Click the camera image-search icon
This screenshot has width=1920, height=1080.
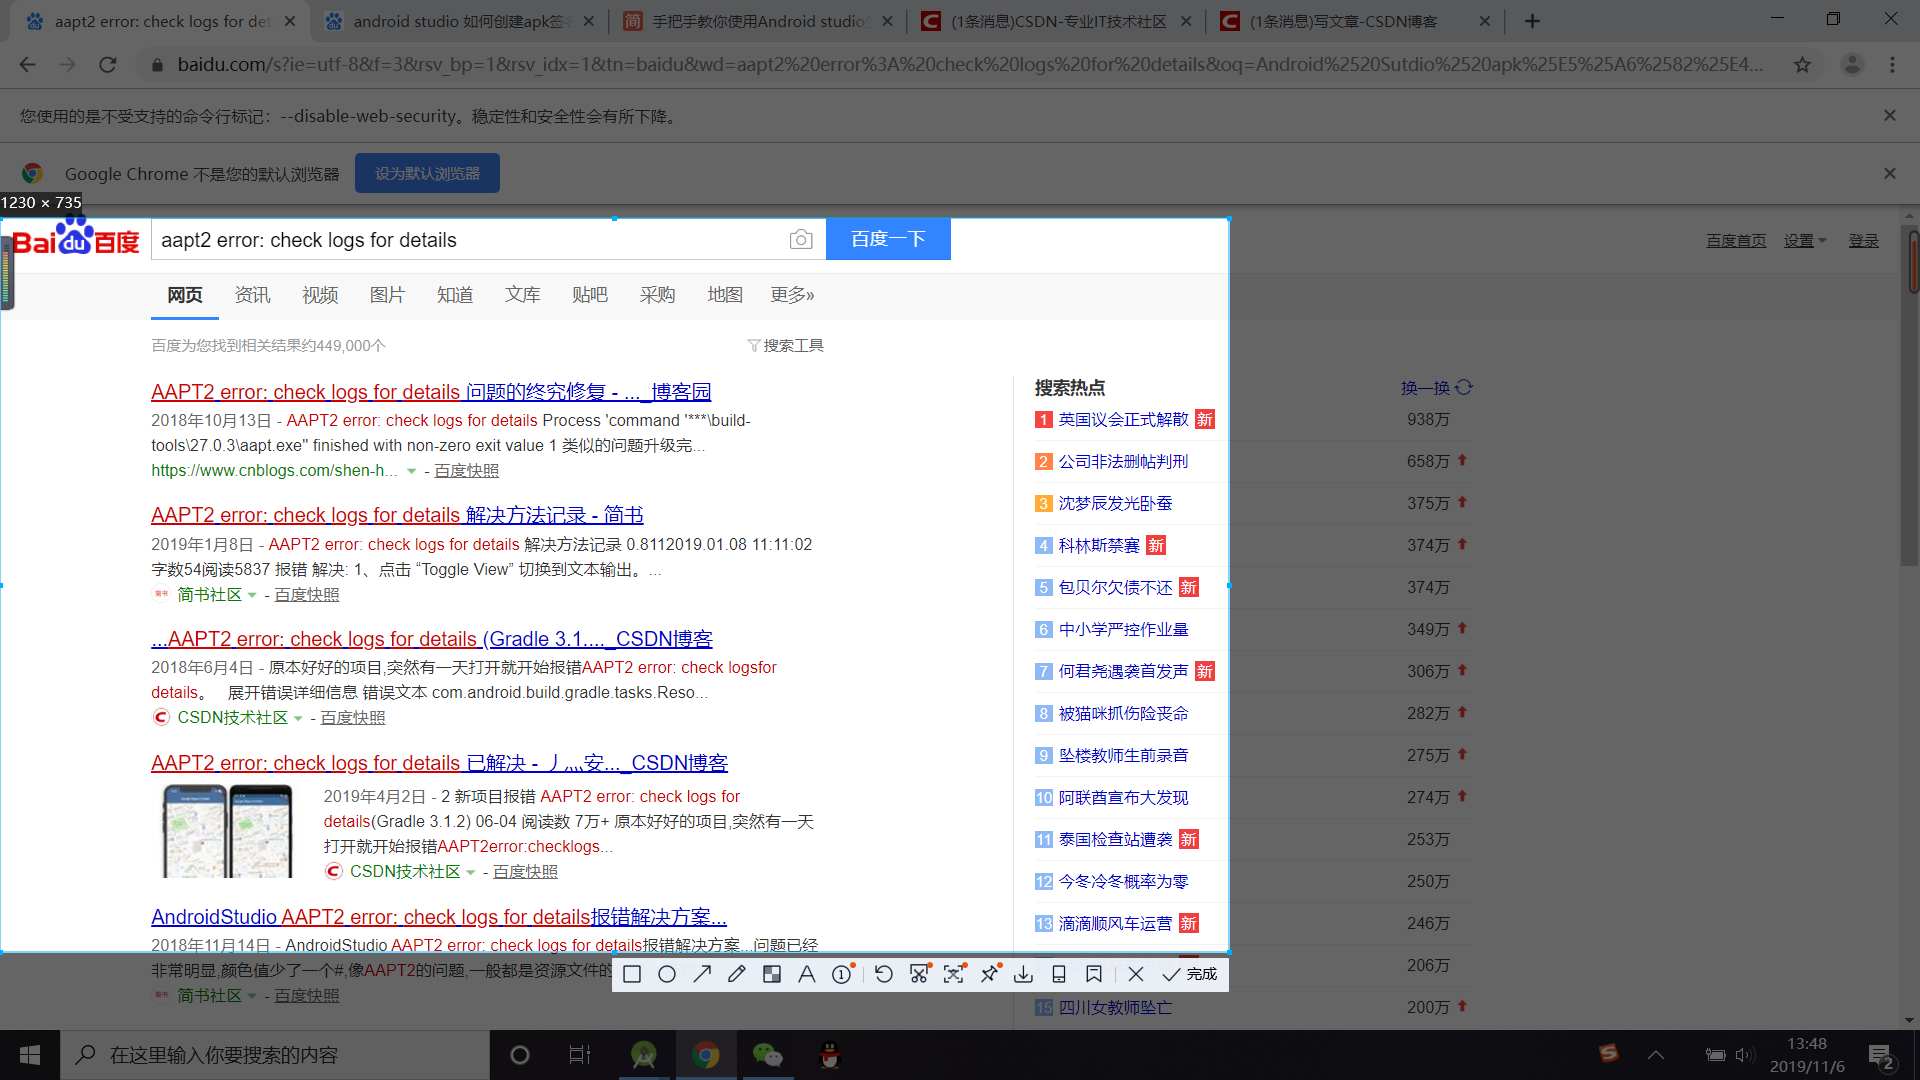[801, 240]
